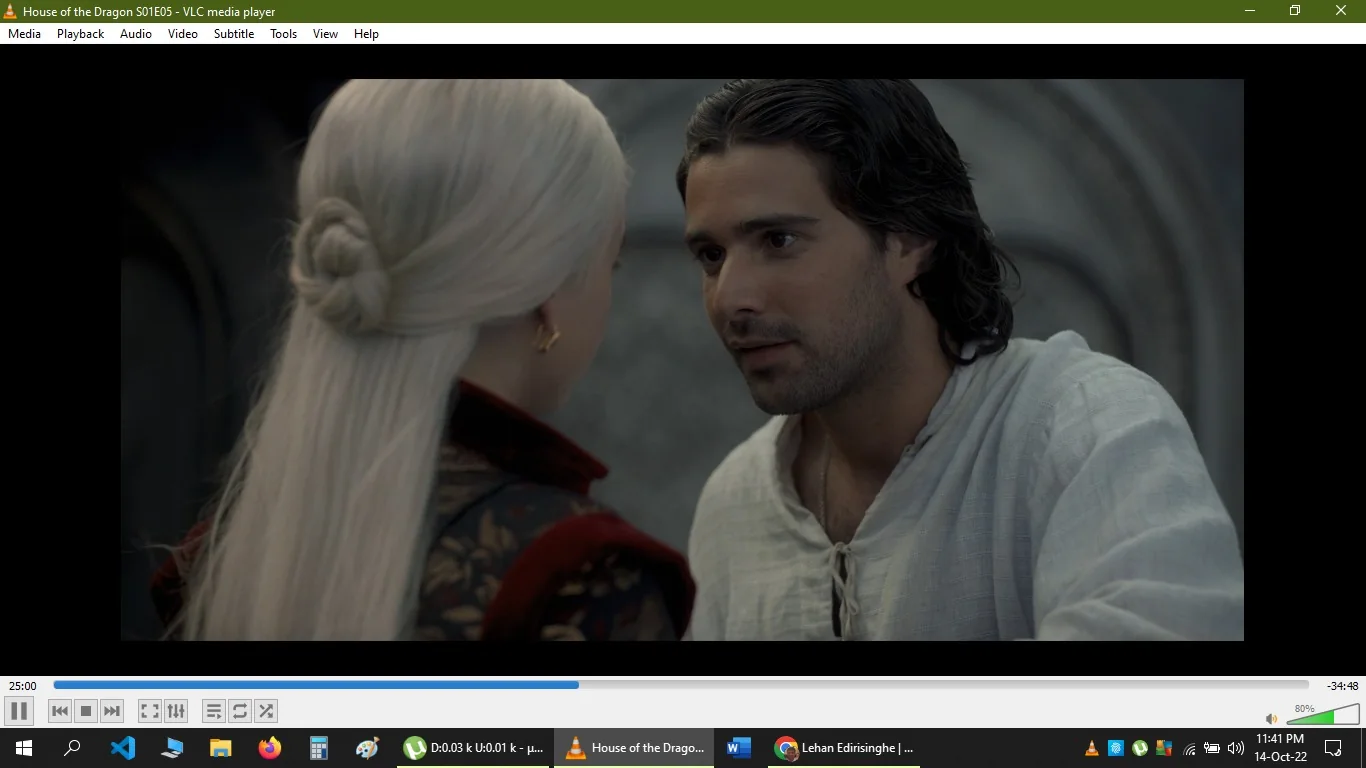
Task: Open the pinned computer-and-monitor app on taskbar
Action: (172, 748)
